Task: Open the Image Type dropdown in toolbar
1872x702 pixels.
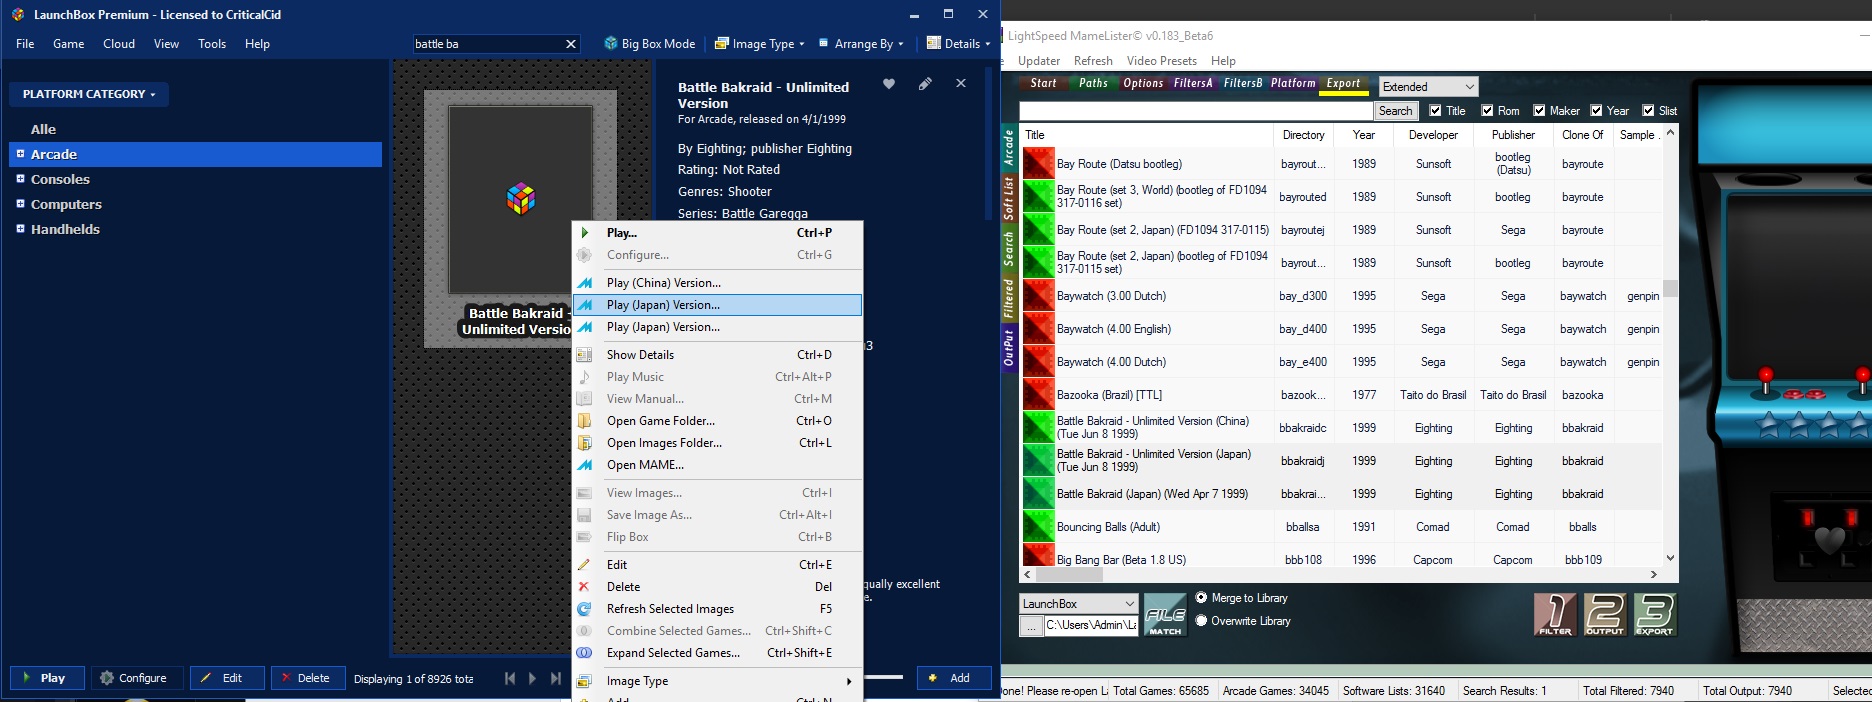Action: pos(759,44)
